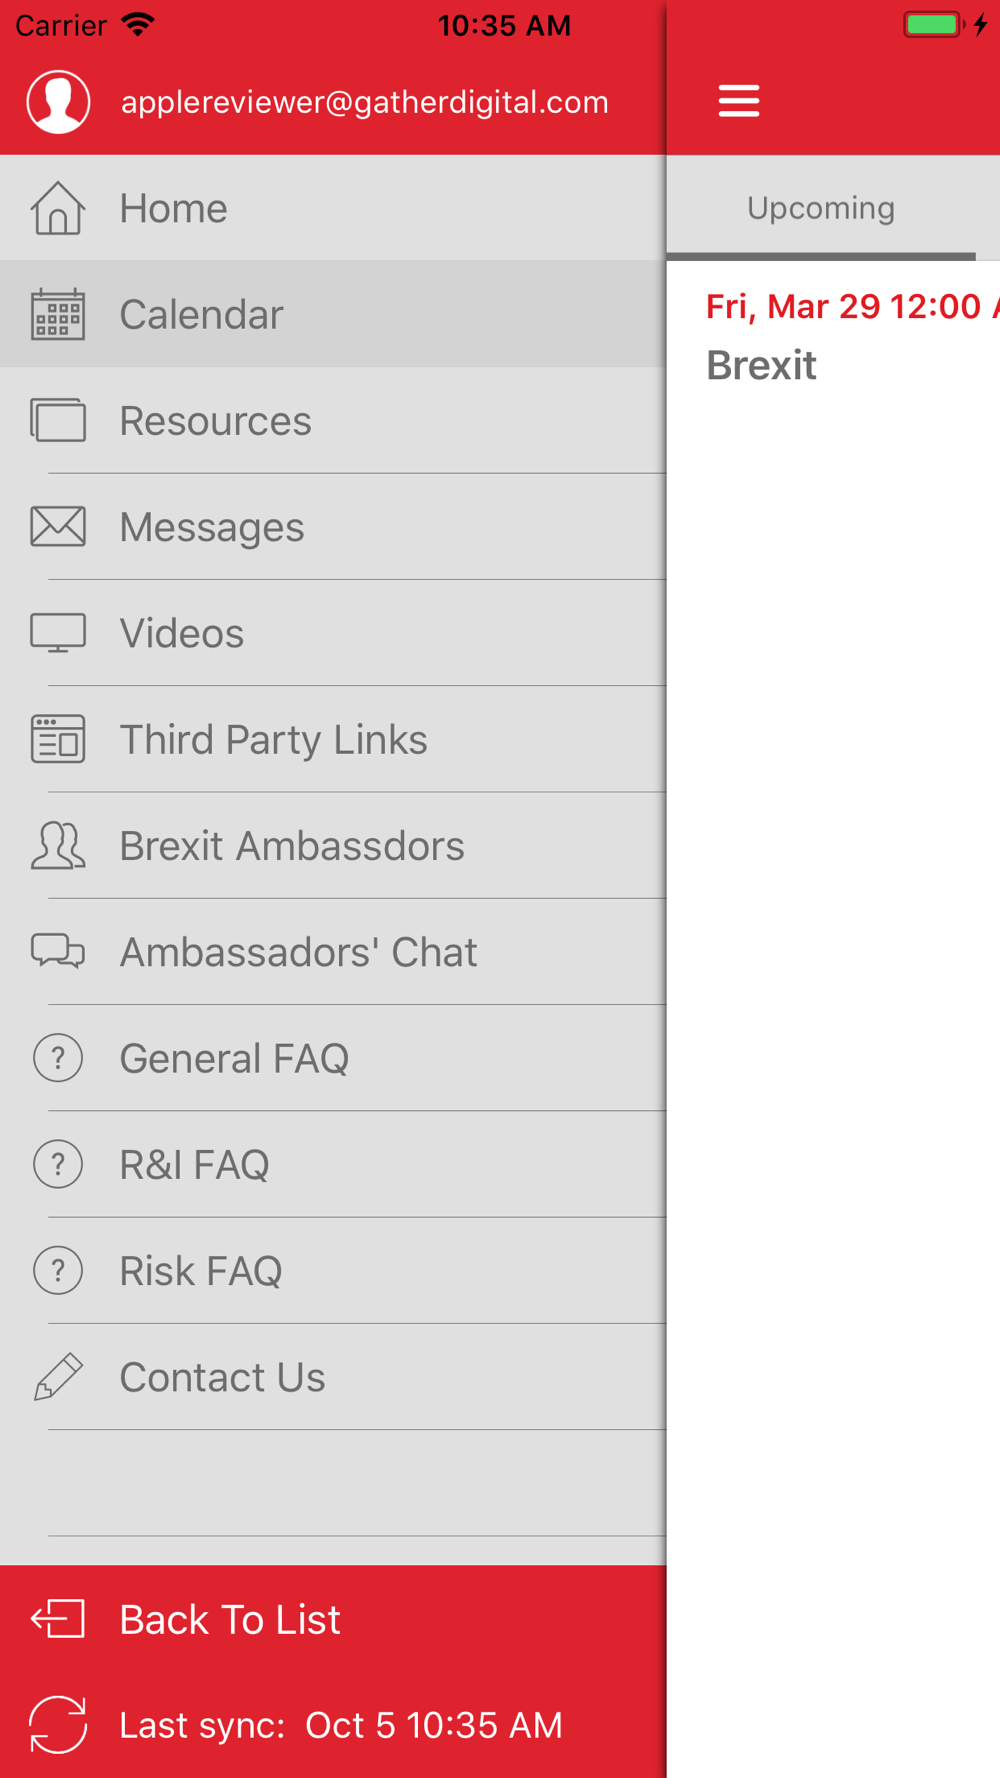The width and height of the screenshot is (1000, 1778).
Task: Switch to the Upcoming tab
Action: tap(821, 208)
